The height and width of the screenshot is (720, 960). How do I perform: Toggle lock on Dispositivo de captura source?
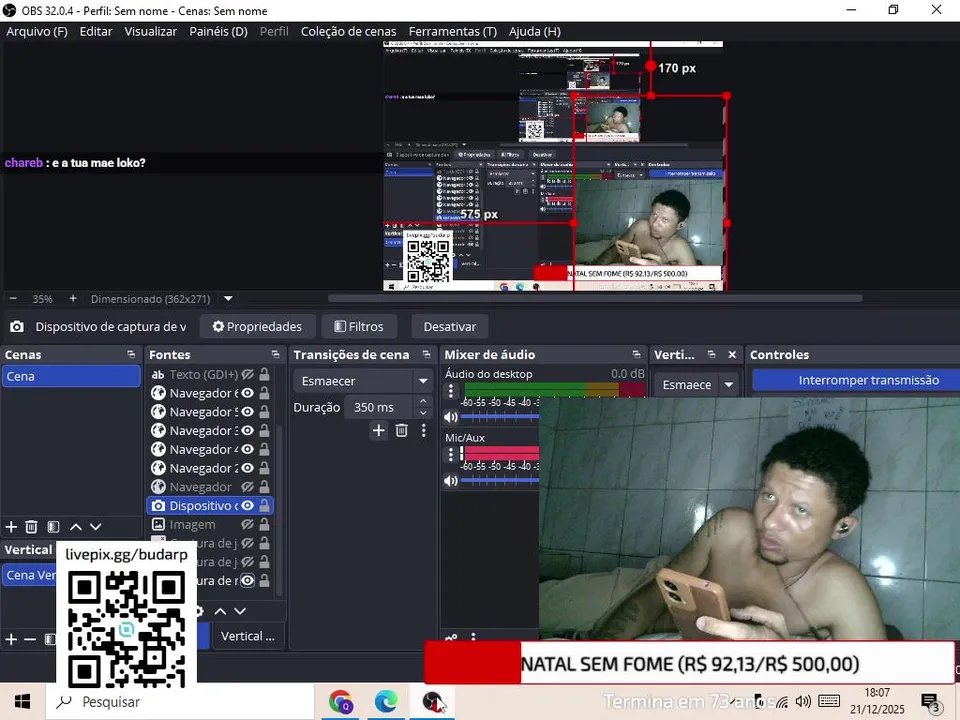pyautogui.click(x=264, y=506)
